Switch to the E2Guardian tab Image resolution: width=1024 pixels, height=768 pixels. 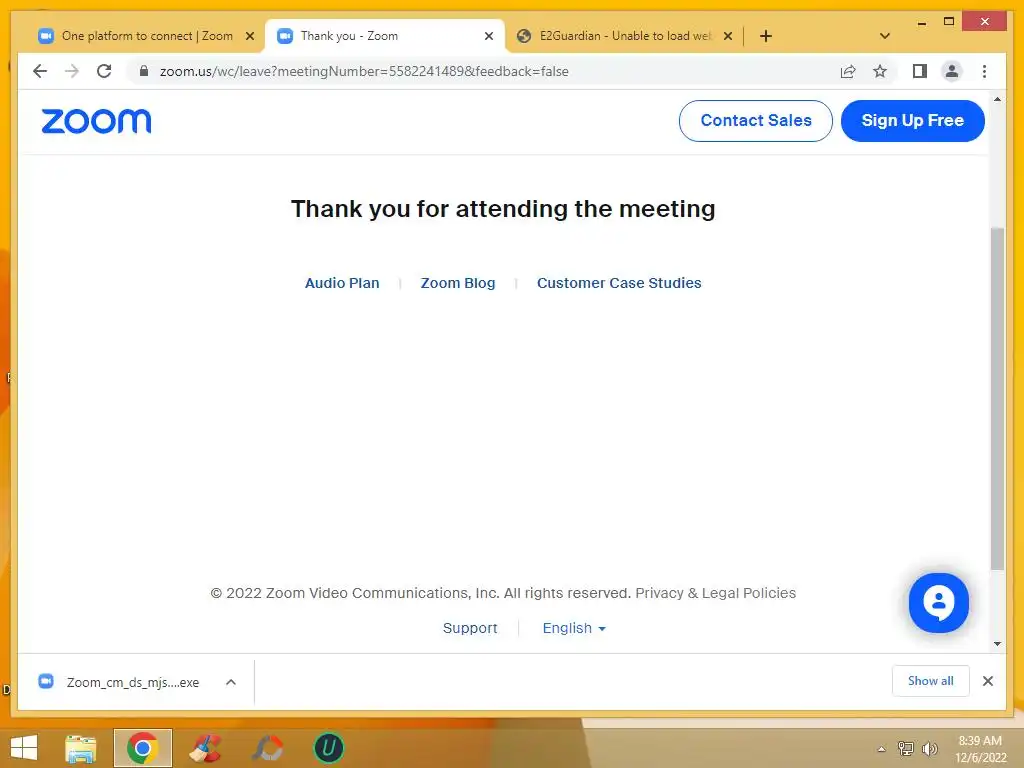tap(624, 36)
